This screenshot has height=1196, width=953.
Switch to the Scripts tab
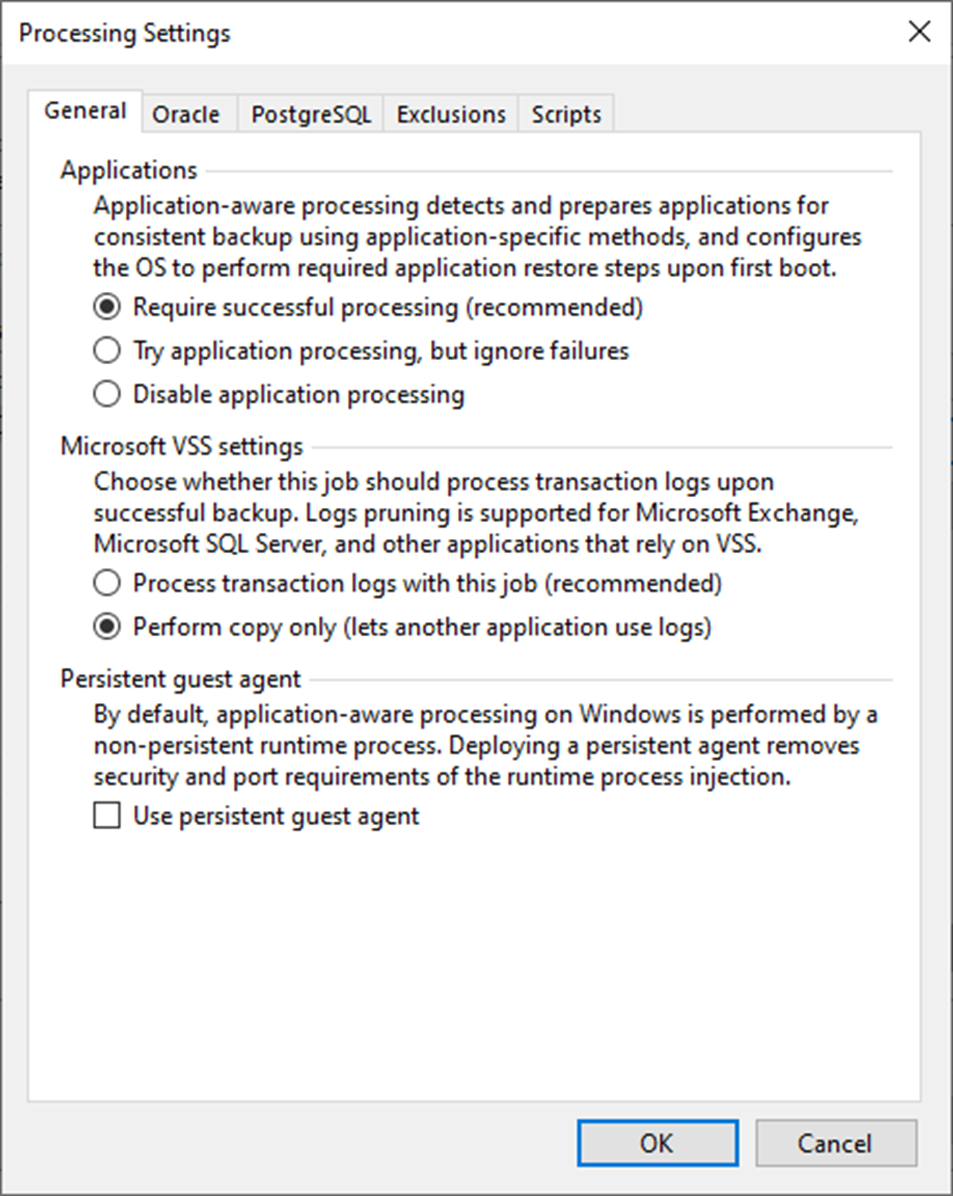point(565,114)
